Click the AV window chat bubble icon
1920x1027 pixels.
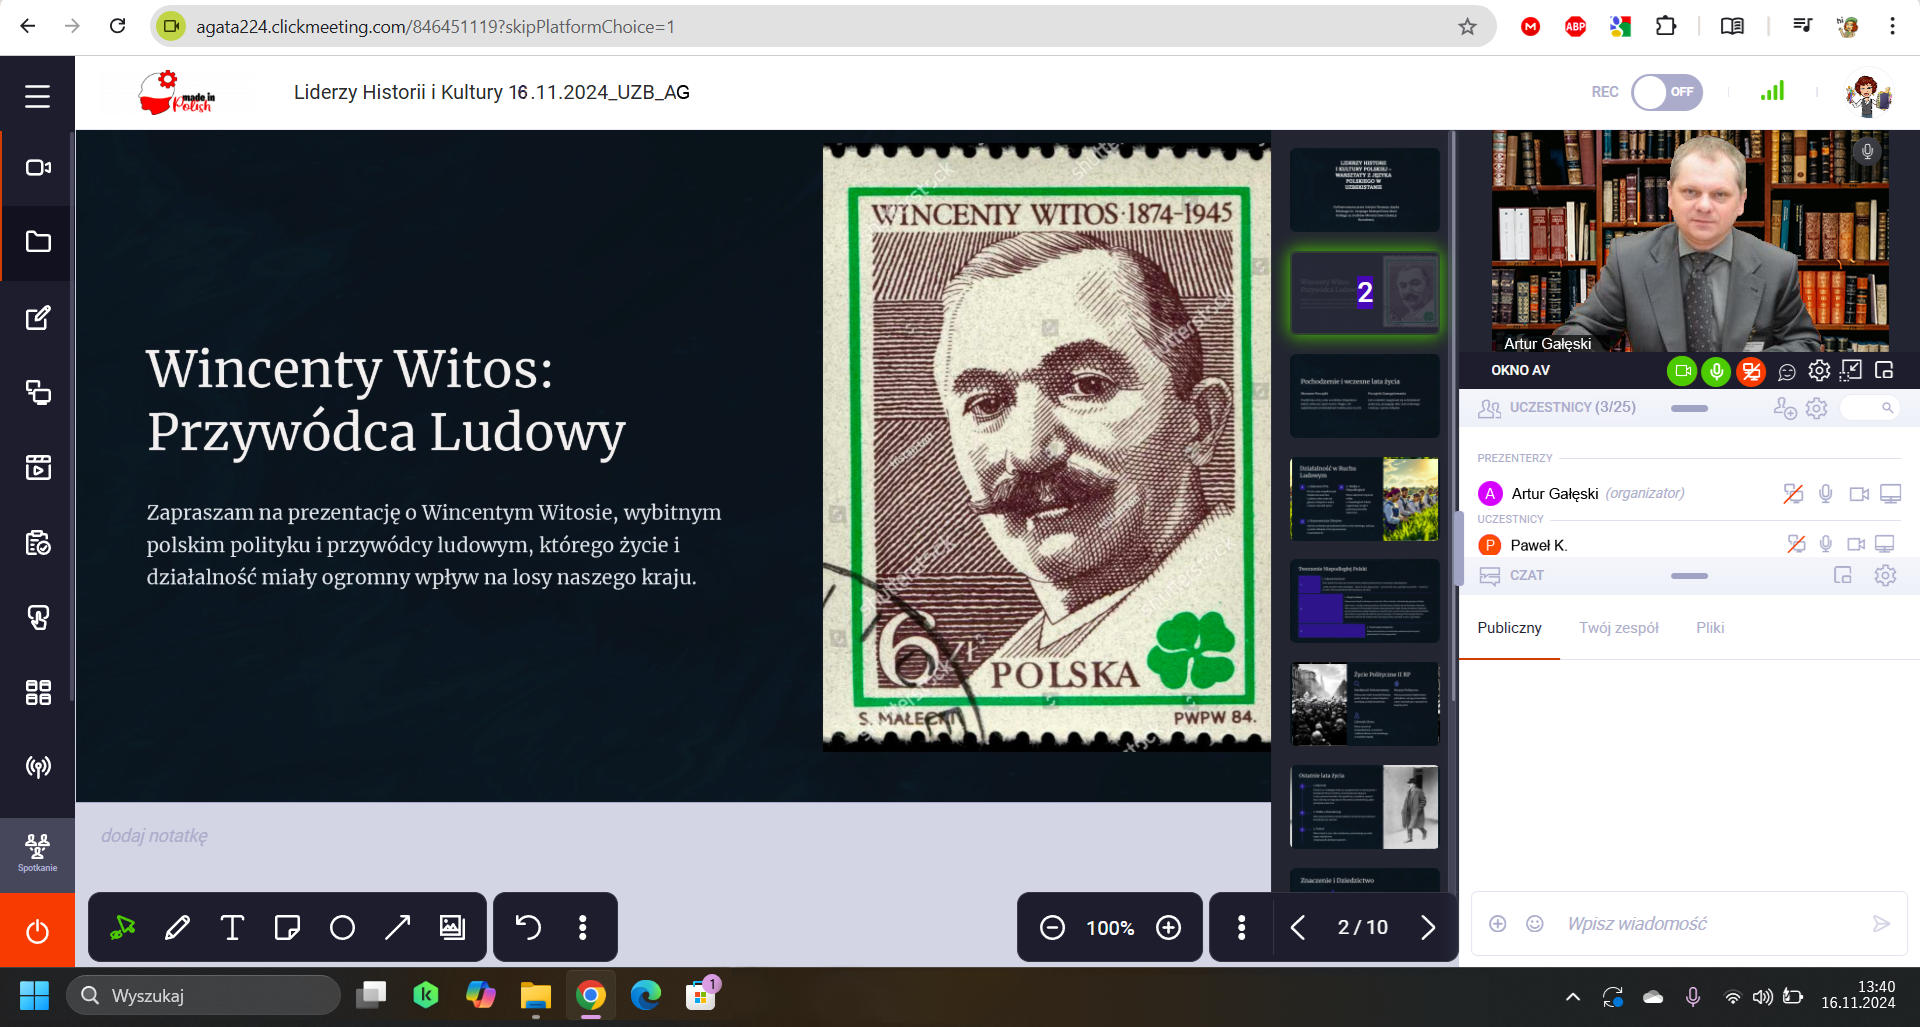pos(1787,372)
